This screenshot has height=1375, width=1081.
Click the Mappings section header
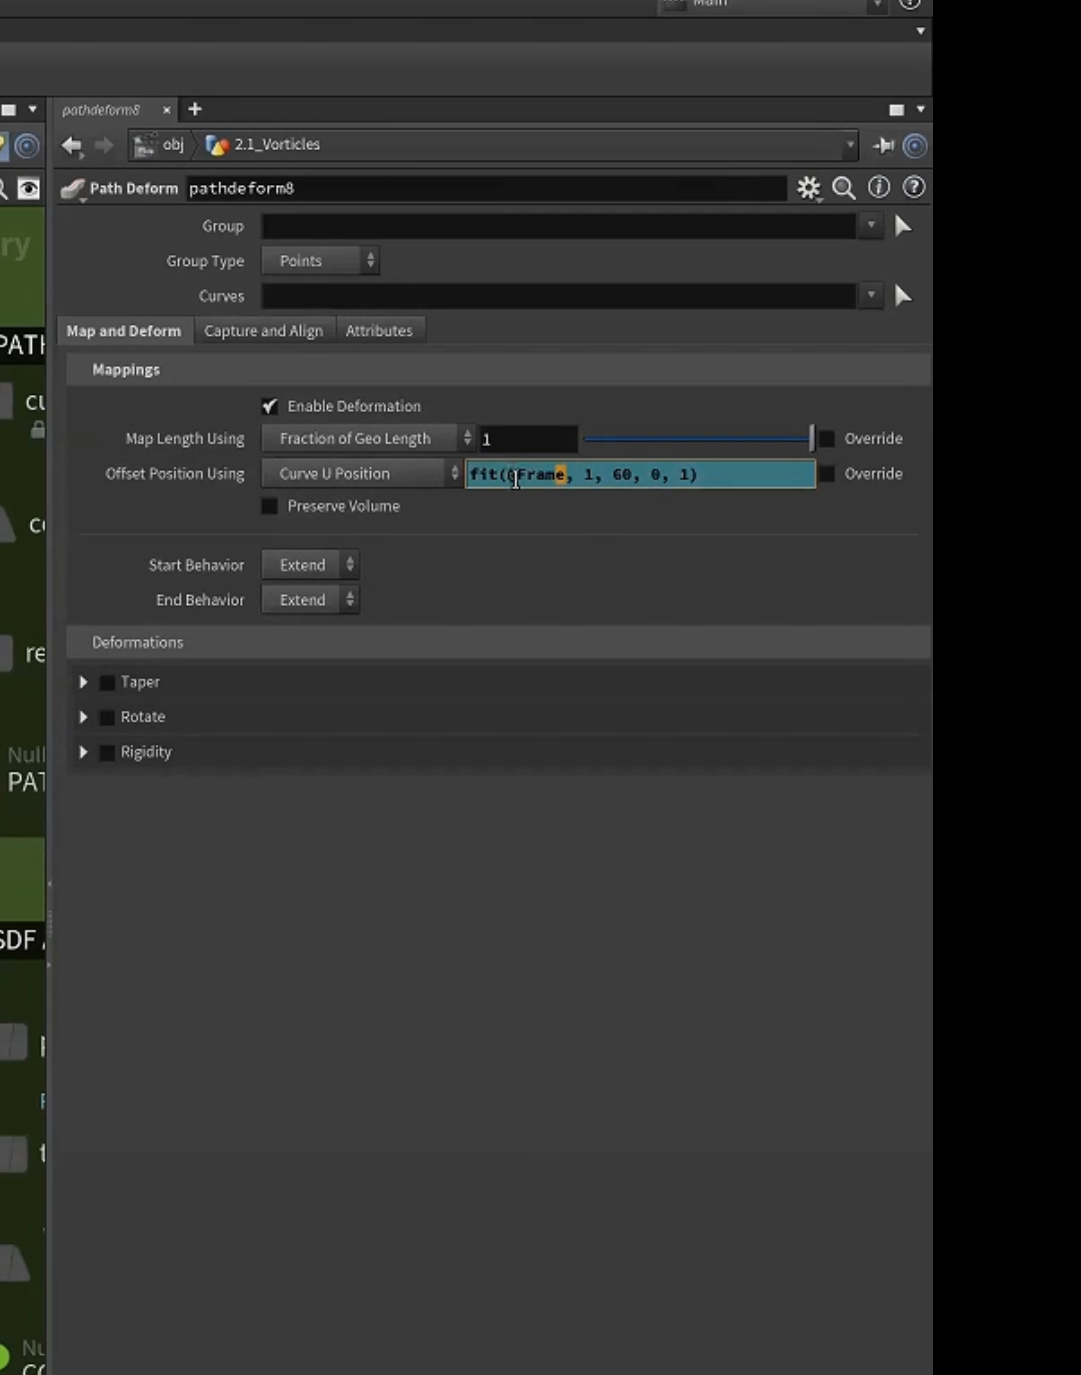pos(498,370)
